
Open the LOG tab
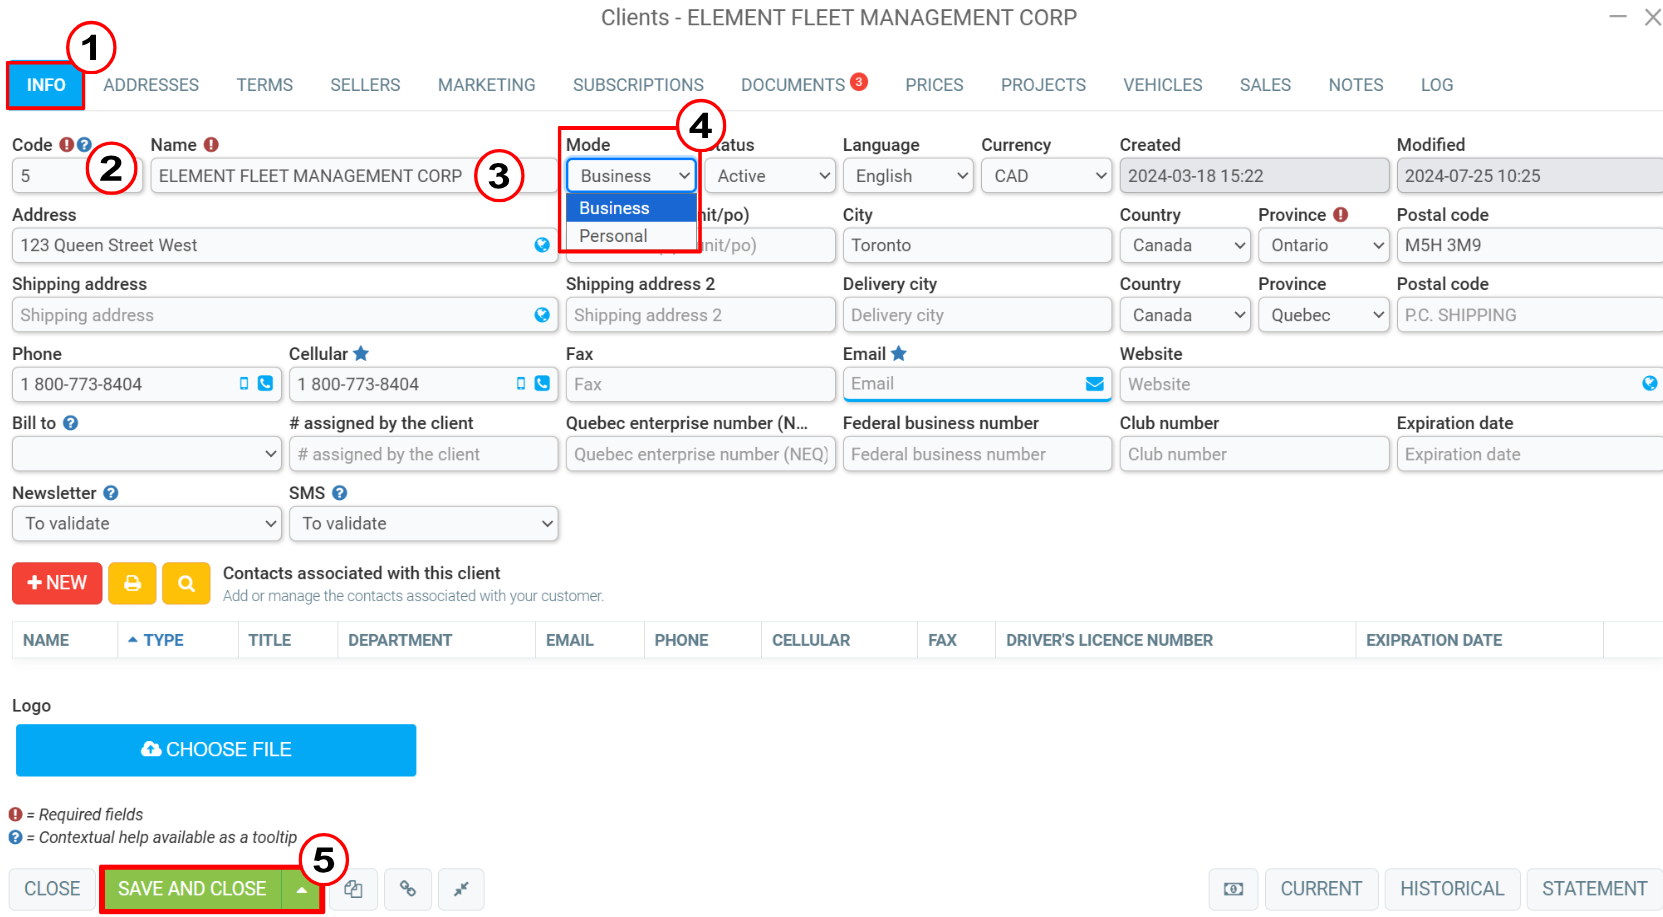point(1437,85)
